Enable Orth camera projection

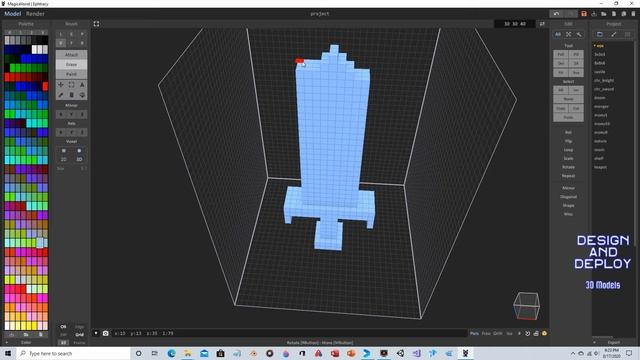(498, 333)
